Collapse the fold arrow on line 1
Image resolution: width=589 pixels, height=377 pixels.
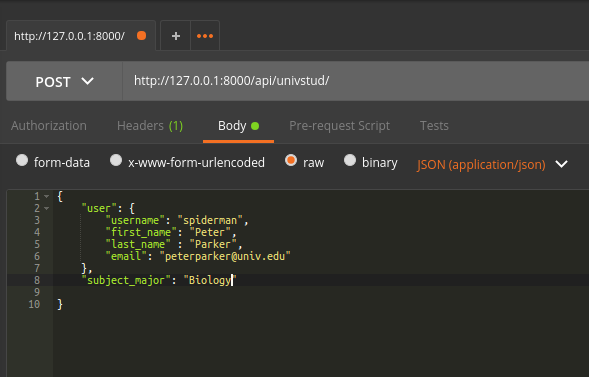coord(46,196)
